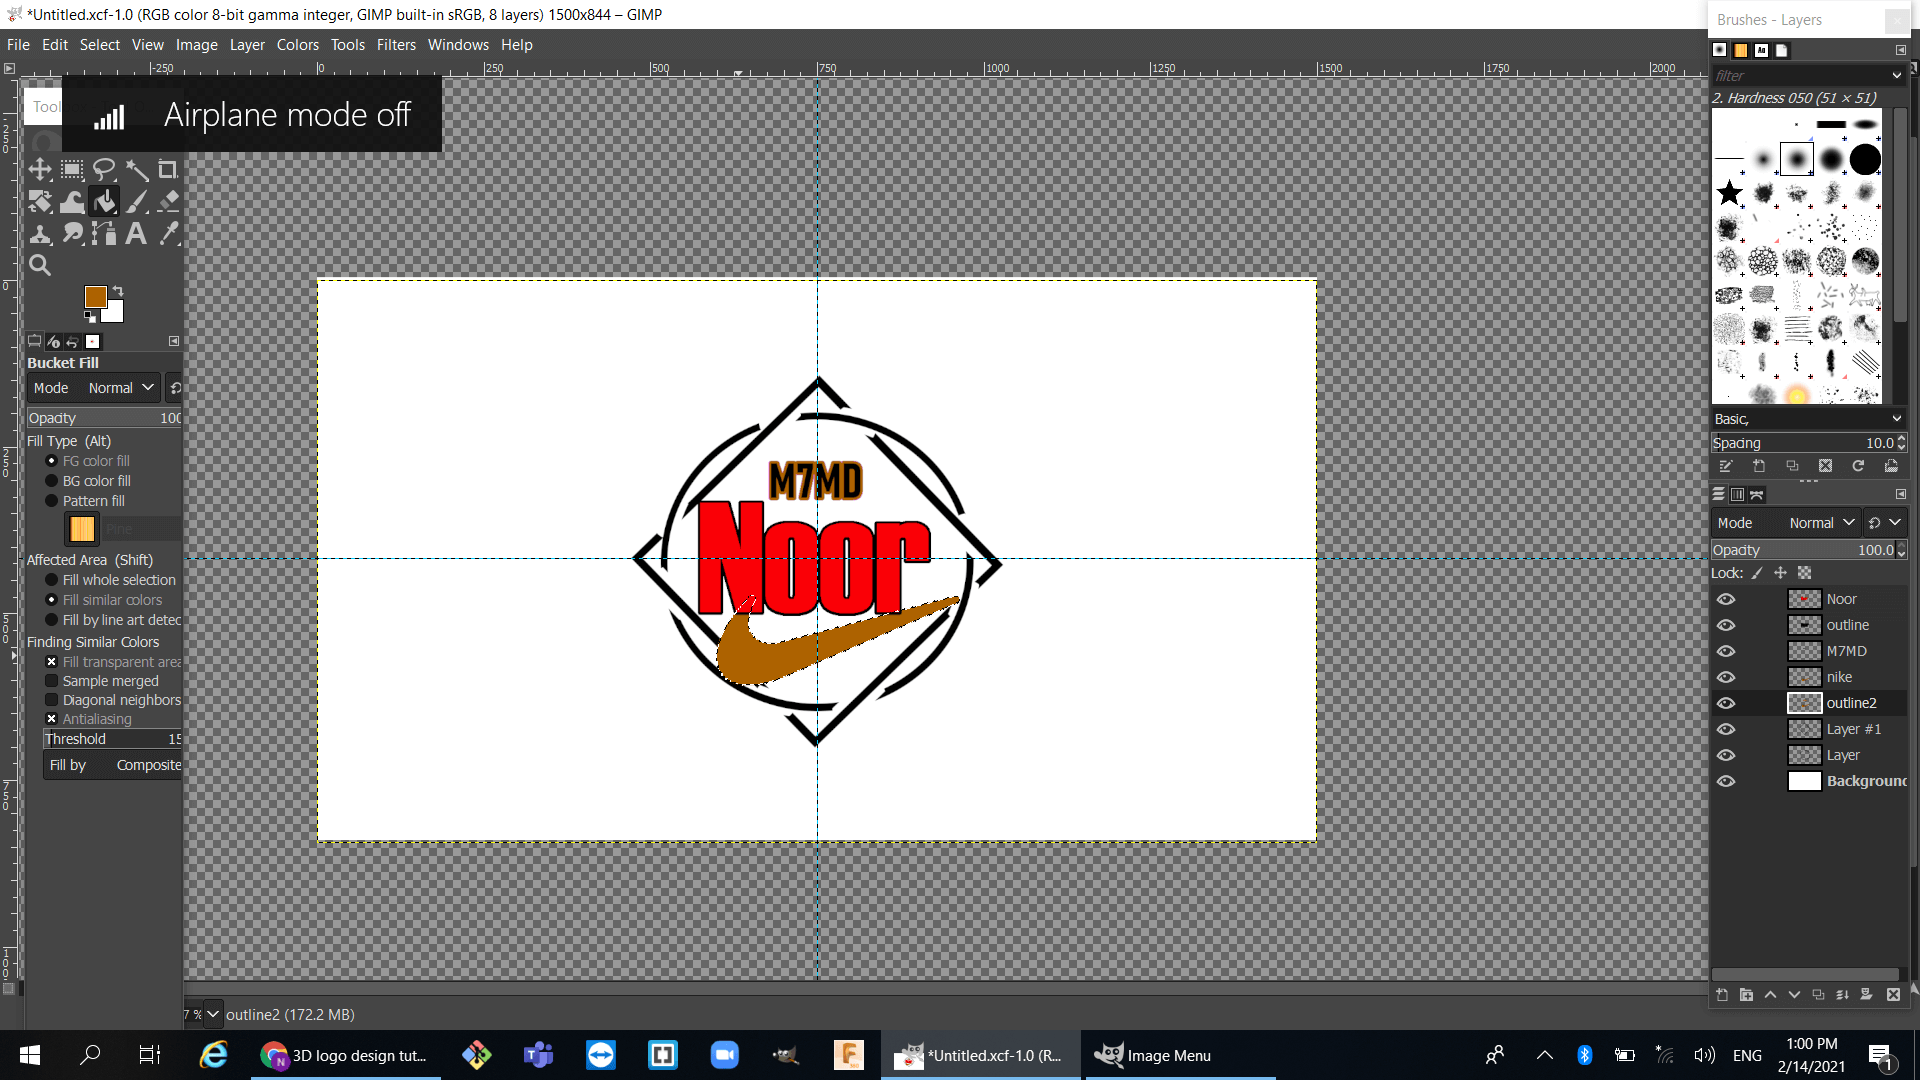Open the Colors menu

(298, 45)
